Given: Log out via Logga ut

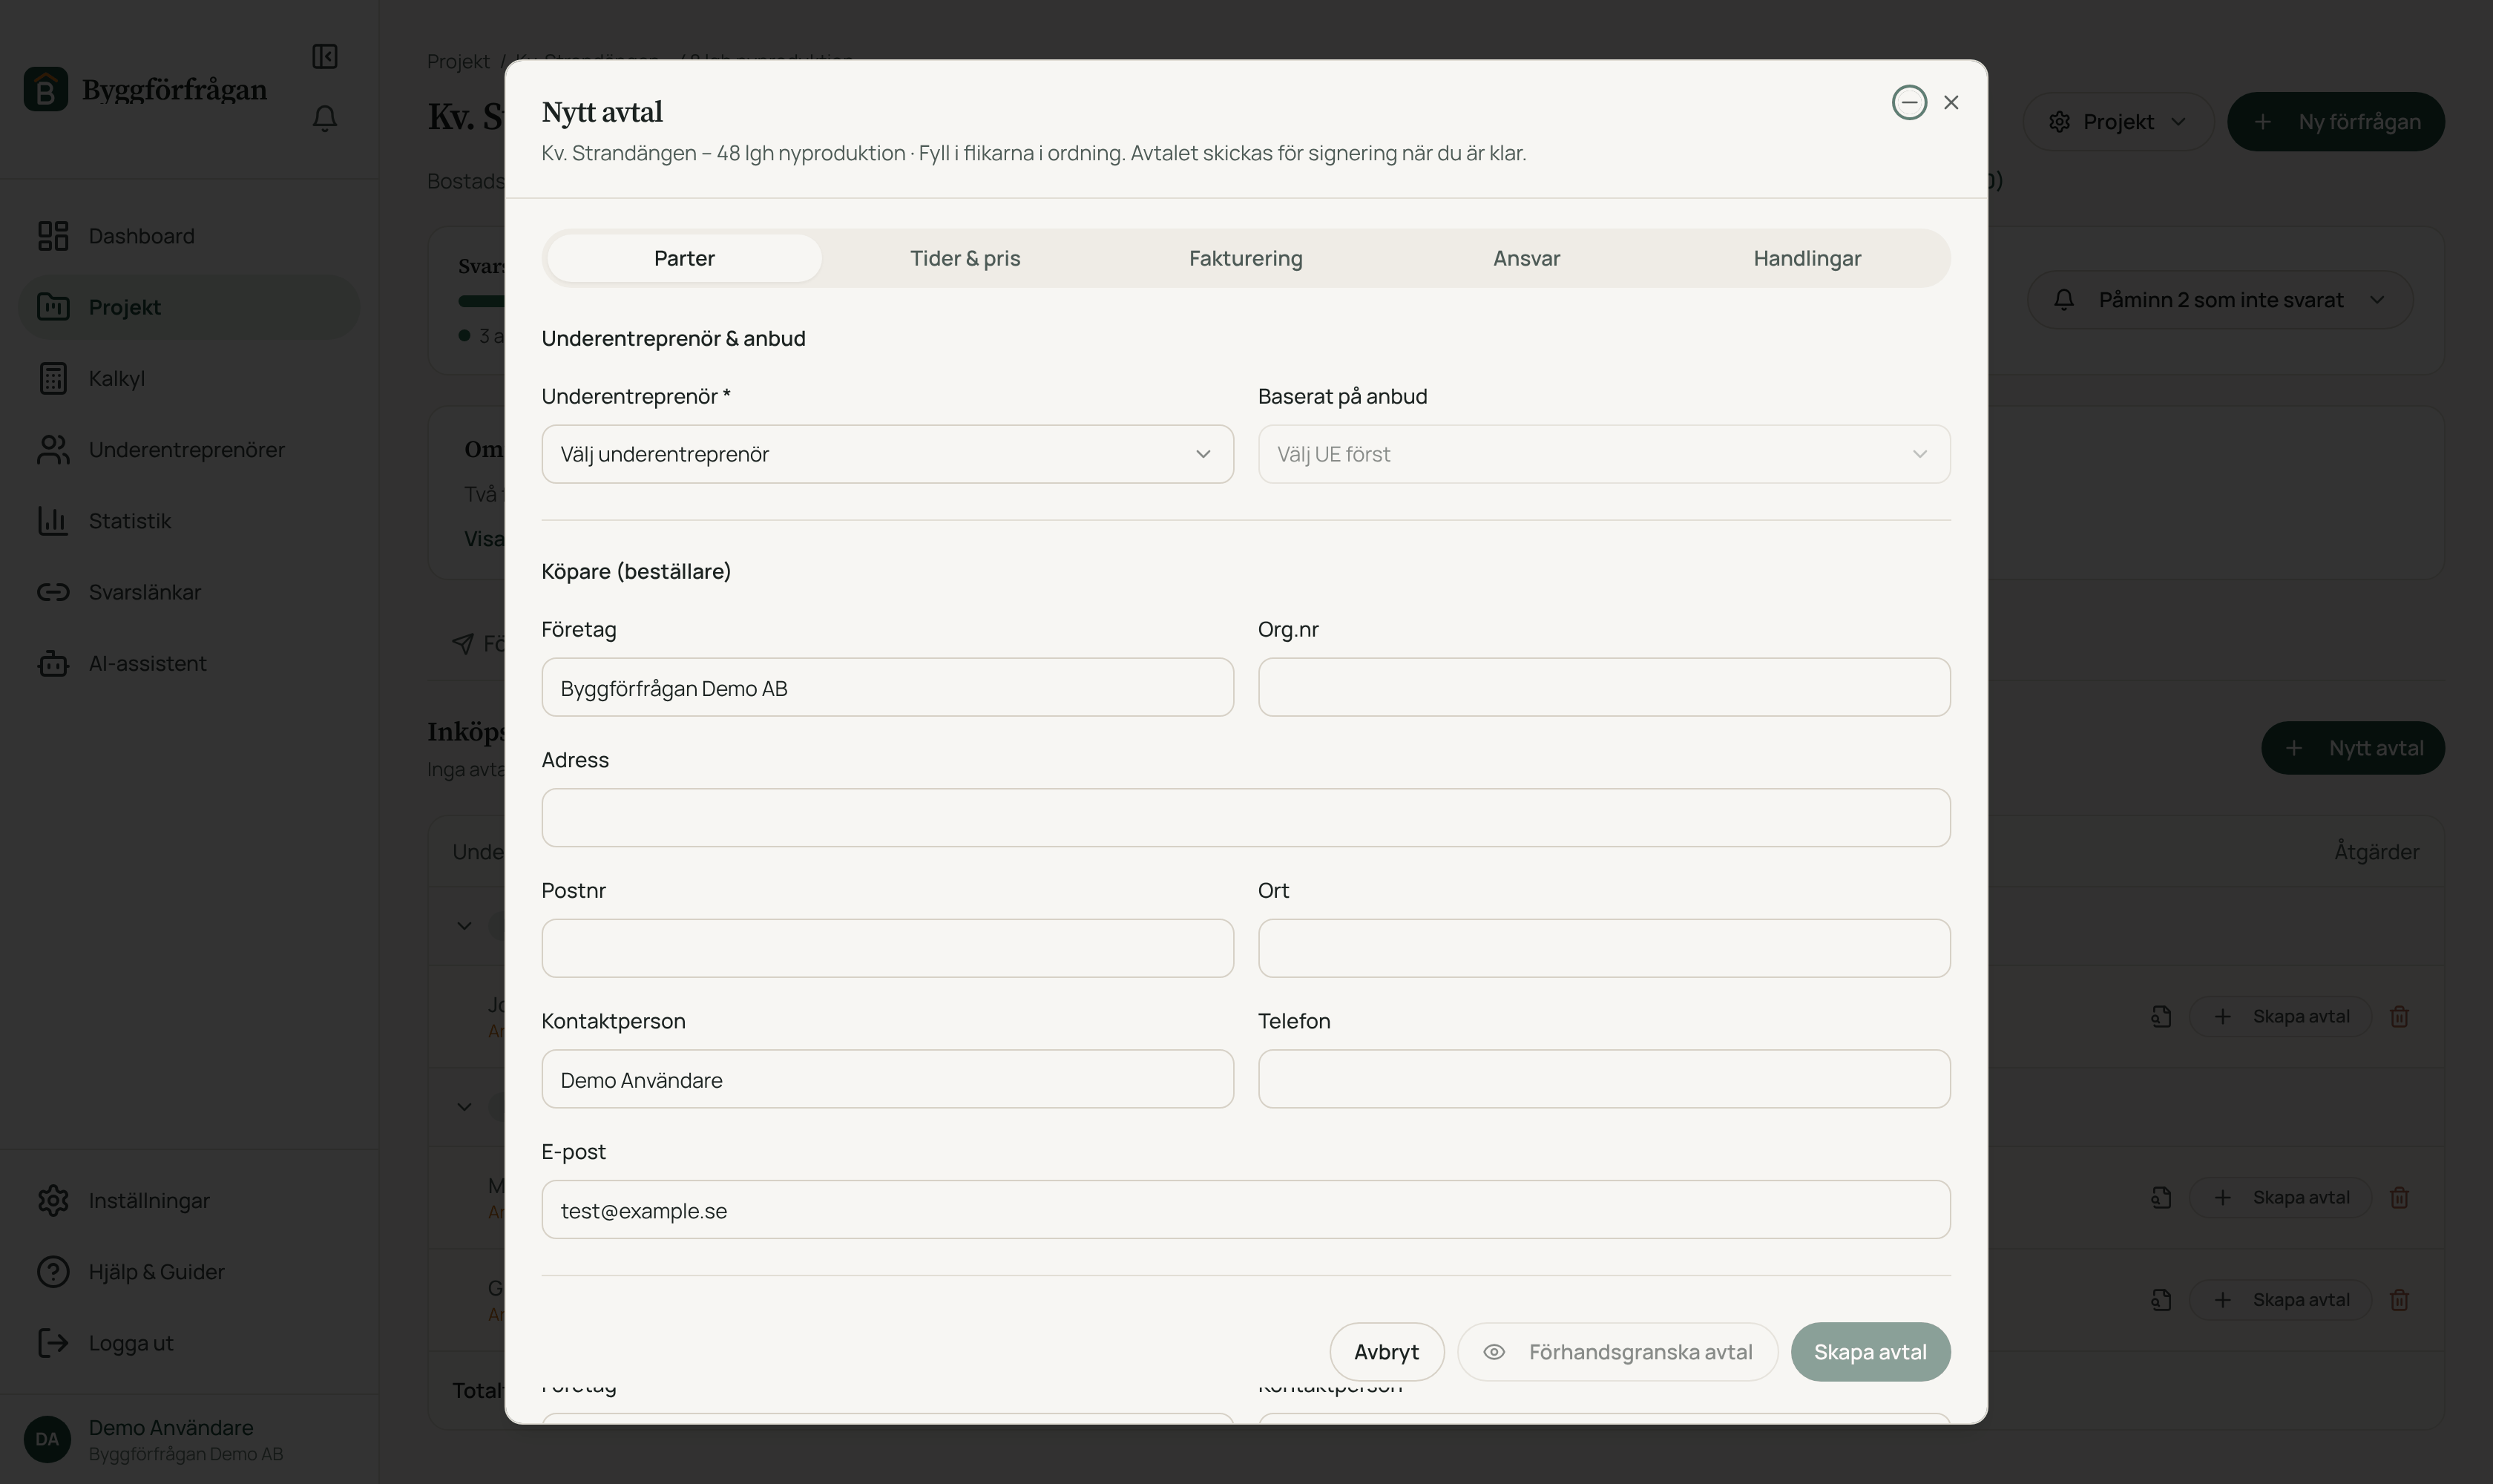Looking at the screenshot, I should [x=189, y=1342].
